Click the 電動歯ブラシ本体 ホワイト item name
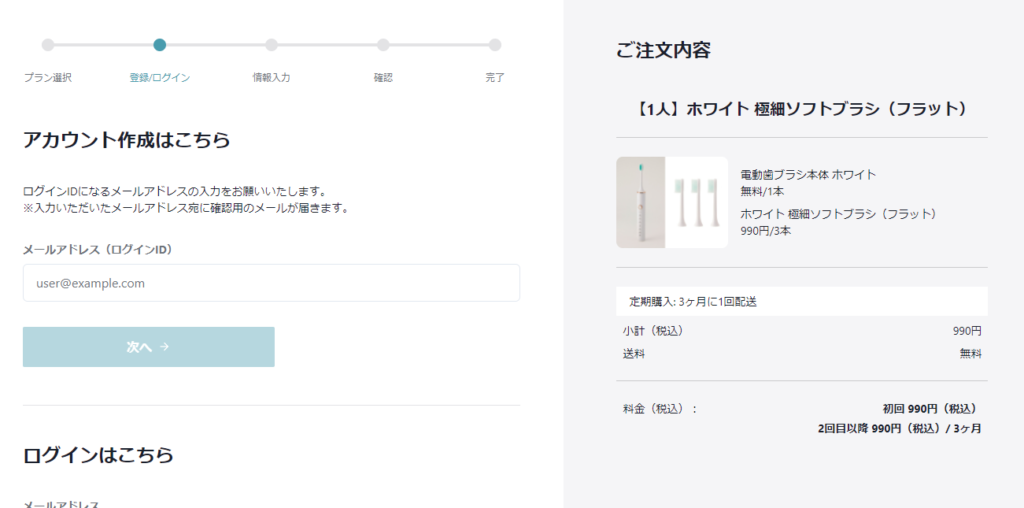This screenshot has width=1024, height=508. pyautogui.click(x=808, y=175)
